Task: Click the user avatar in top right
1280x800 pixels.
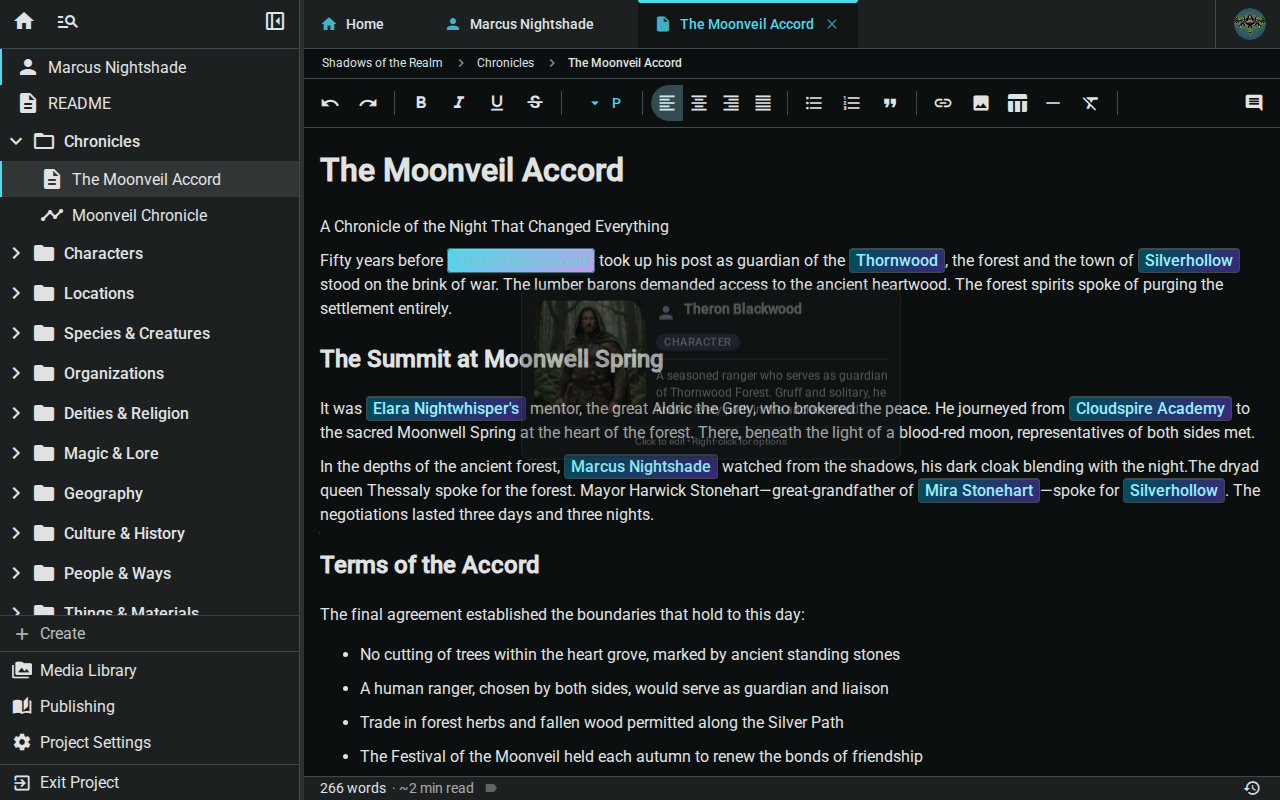Action: click(x=1250, y=23)
